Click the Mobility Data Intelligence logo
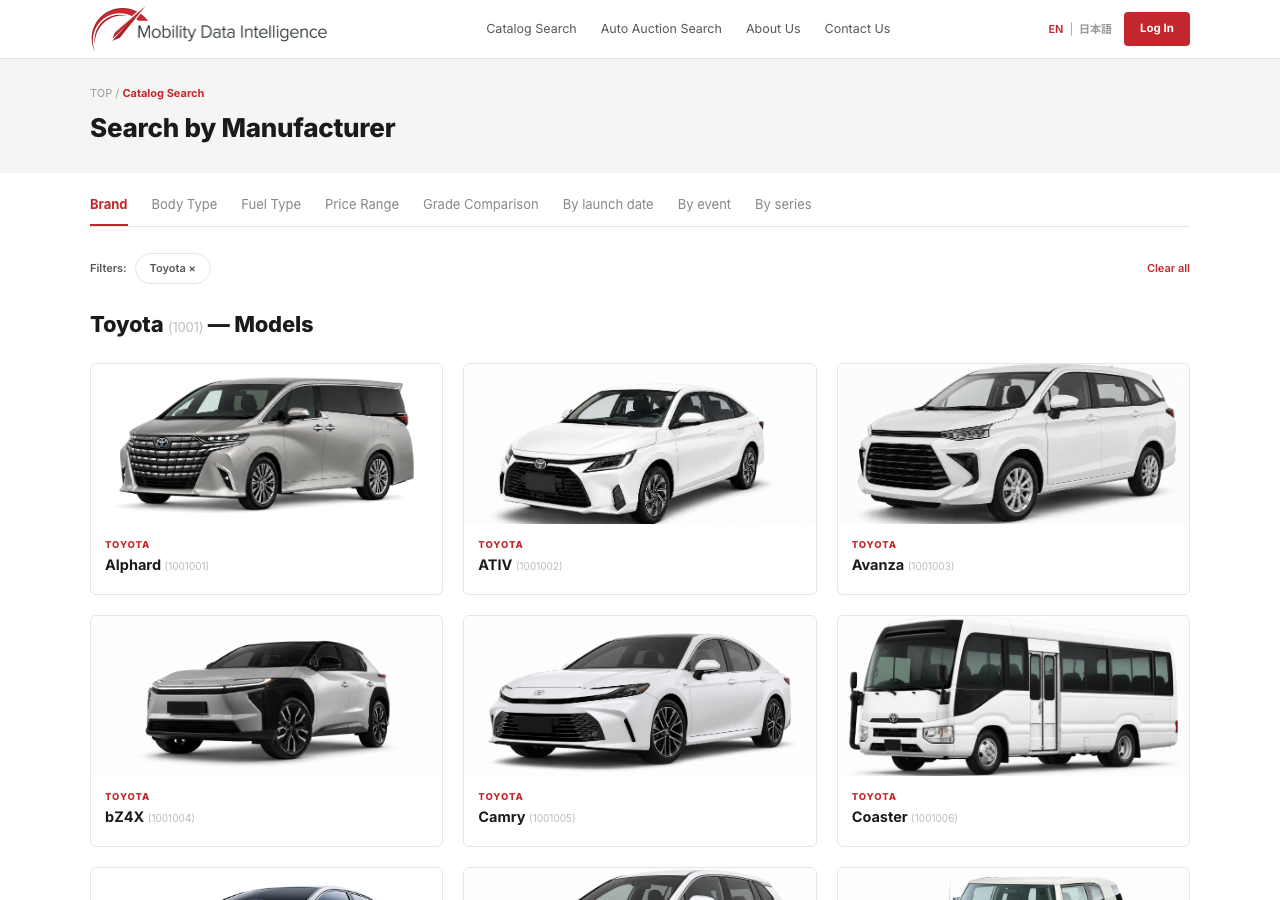The image size is (1280, 900). [209, 29]
